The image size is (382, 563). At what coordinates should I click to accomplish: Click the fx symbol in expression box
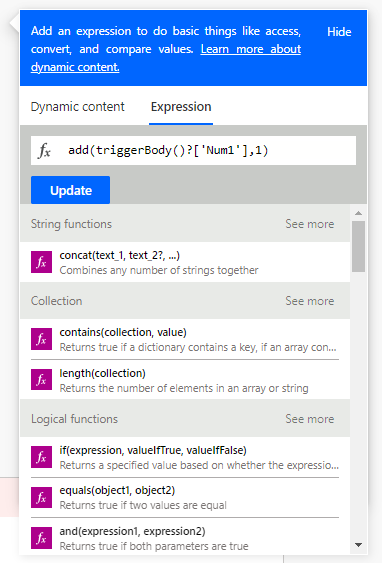(x=44, y=150)
